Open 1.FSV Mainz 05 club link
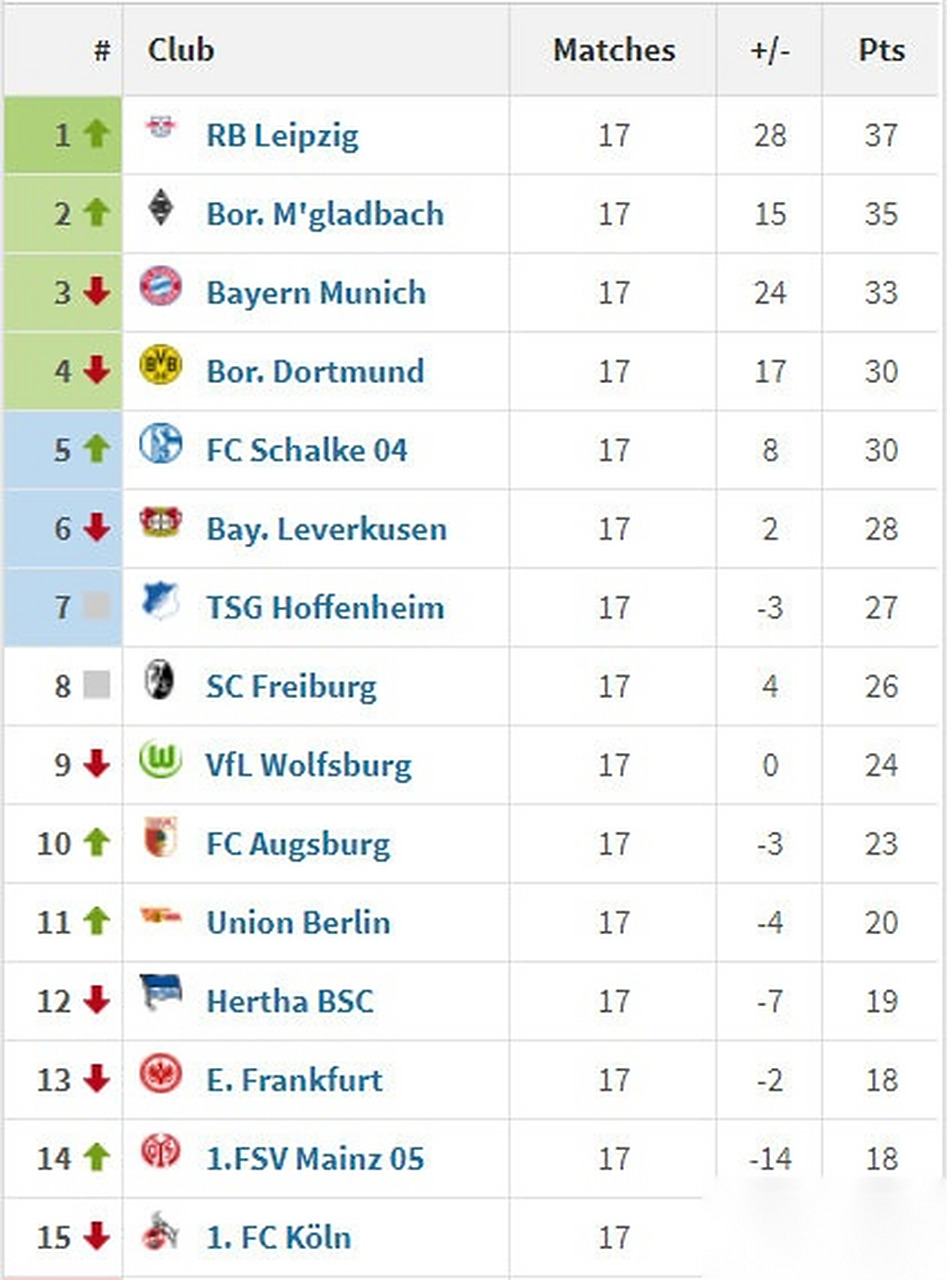947x1280 pixels. (x=315, y=1159)
